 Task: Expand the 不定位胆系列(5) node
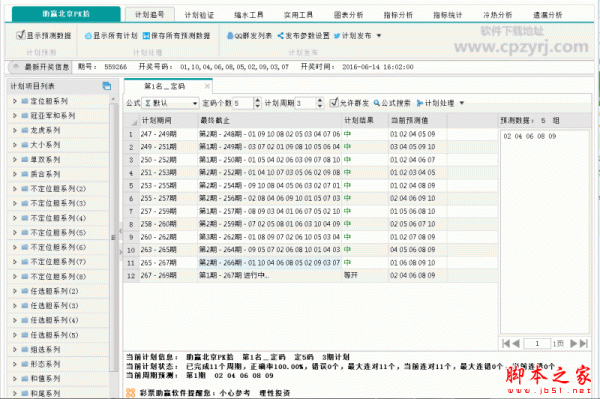coord(15,233)
